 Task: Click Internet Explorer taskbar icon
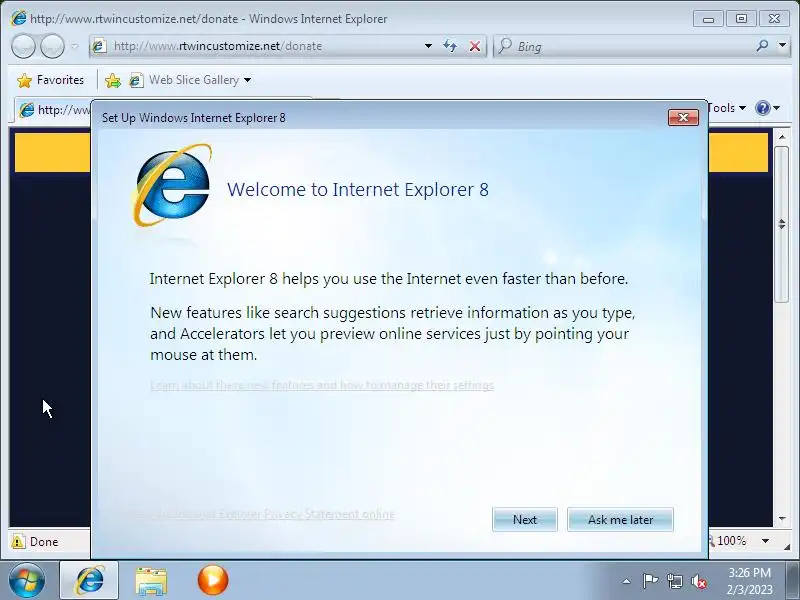pyautogui.click(x=90, y=581)
